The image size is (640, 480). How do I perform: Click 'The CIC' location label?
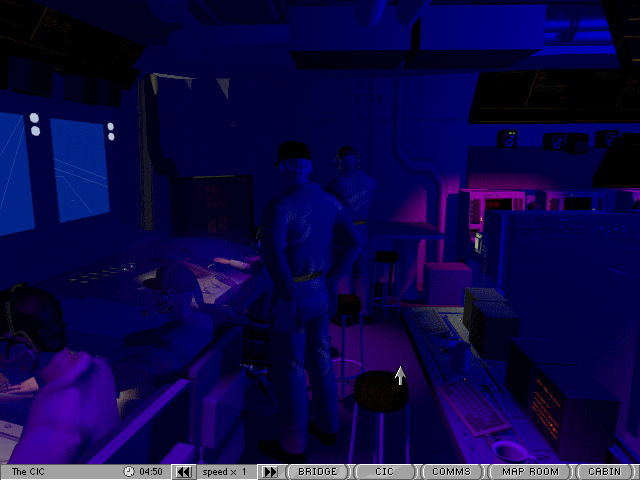click(28, 472)
